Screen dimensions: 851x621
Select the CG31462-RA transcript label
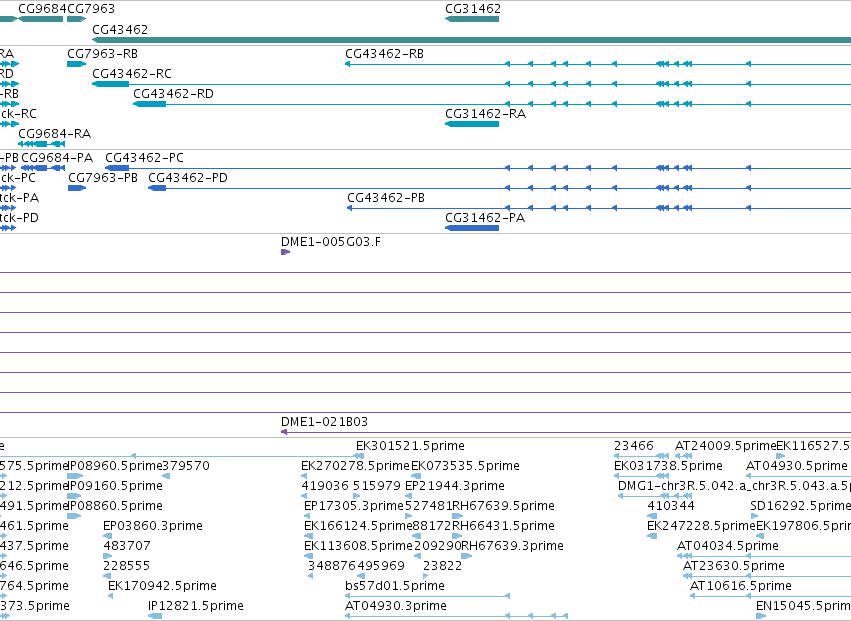point(485,114)
